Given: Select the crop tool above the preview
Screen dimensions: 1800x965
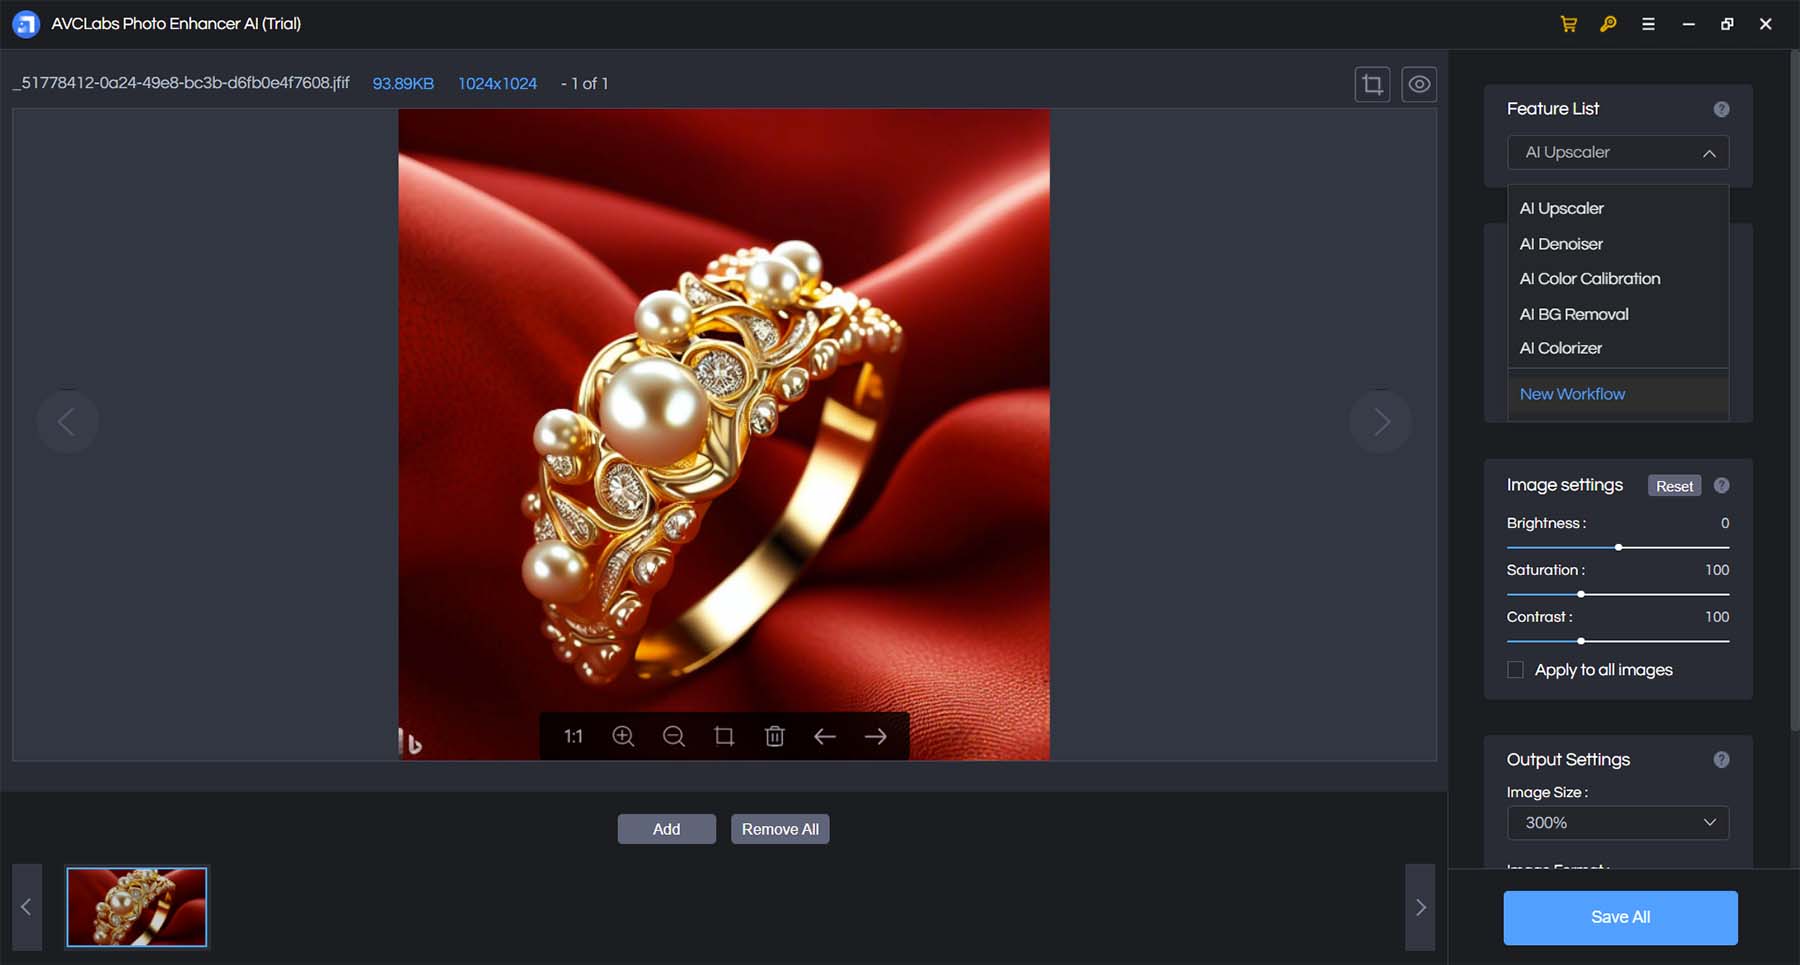Looking at the screenshot, I should [x=1372, y=84].
